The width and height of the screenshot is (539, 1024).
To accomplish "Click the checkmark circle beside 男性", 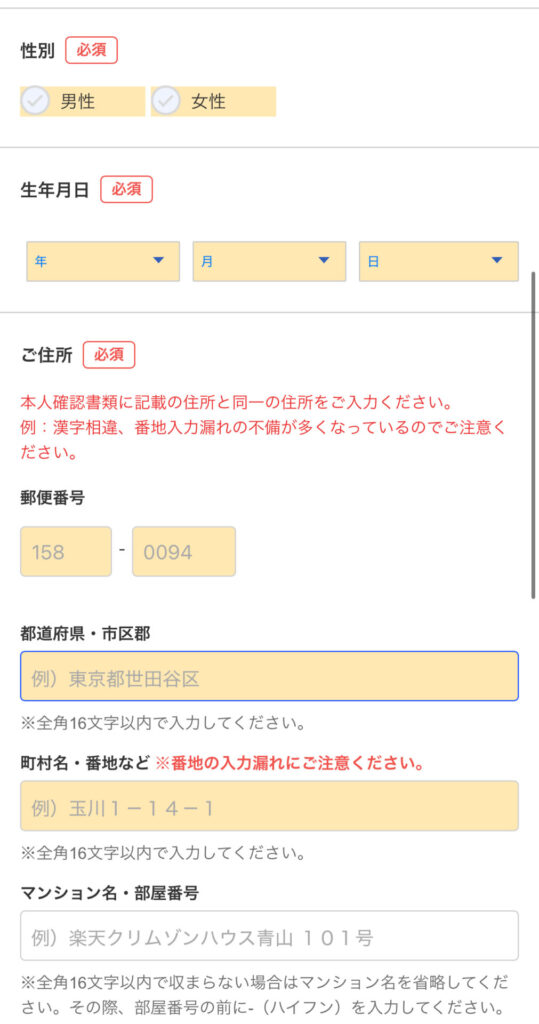I will pos(35,101).
